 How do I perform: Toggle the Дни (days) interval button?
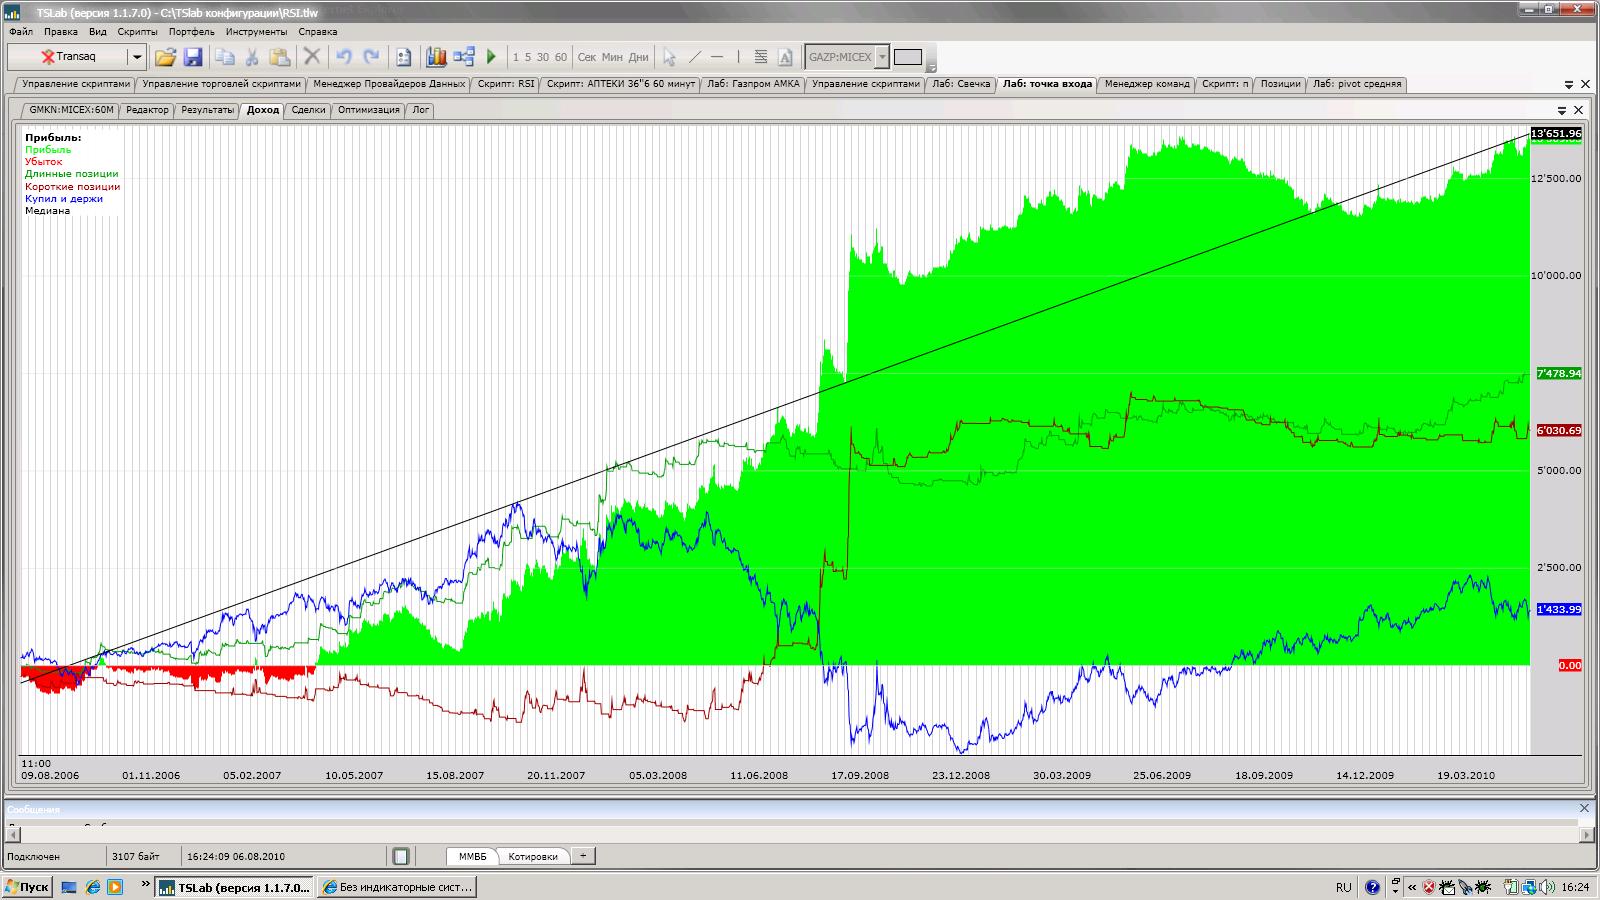pyautogui.click(x=638, y=57)
